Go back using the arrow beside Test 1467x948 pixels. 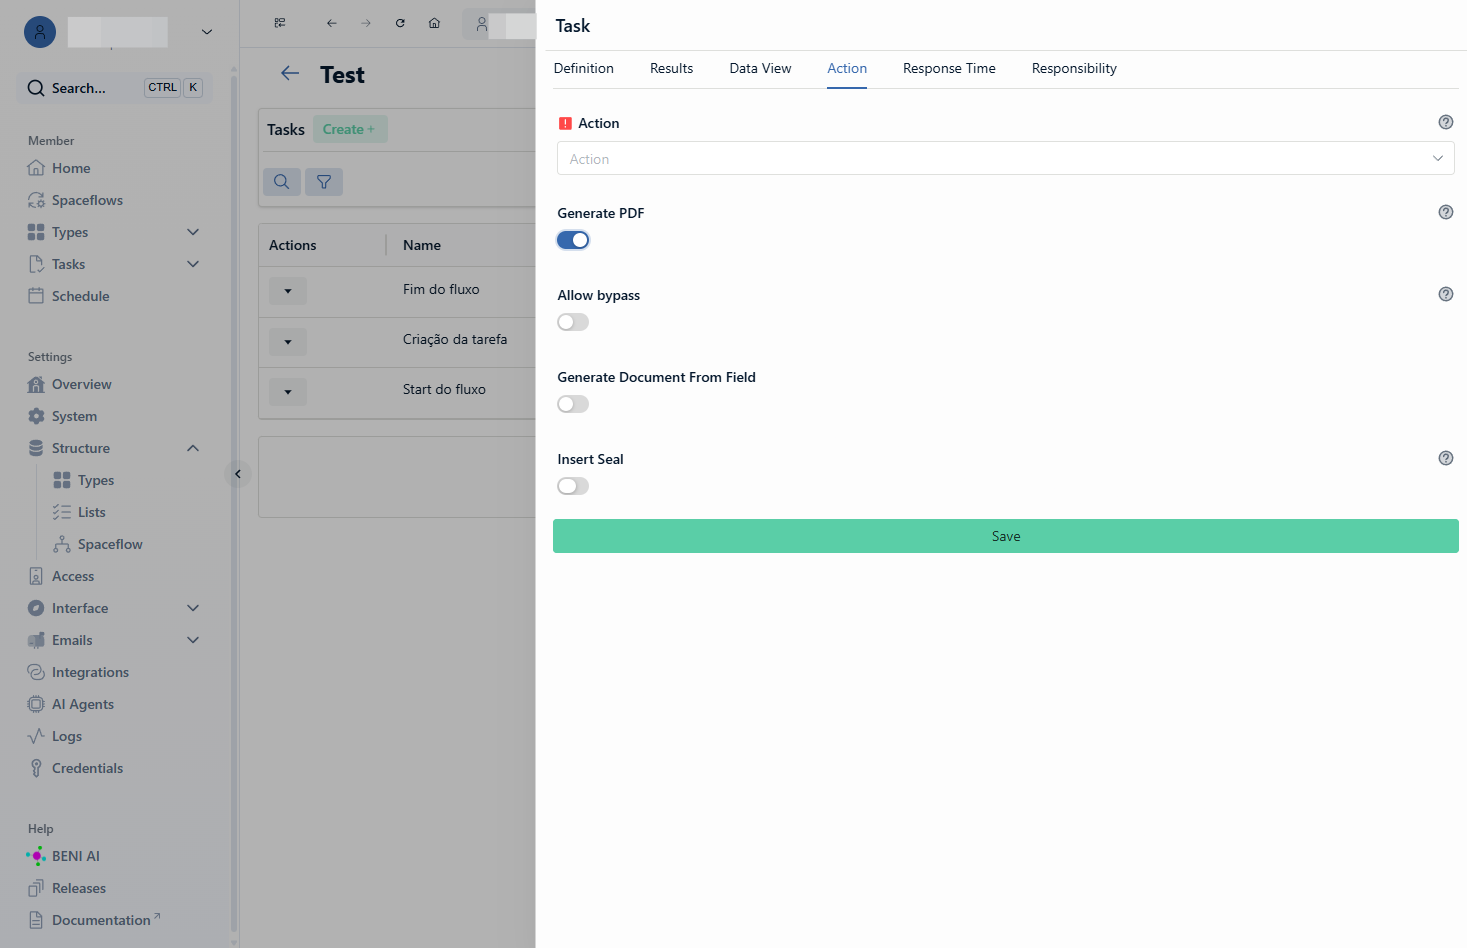(290, 73)
